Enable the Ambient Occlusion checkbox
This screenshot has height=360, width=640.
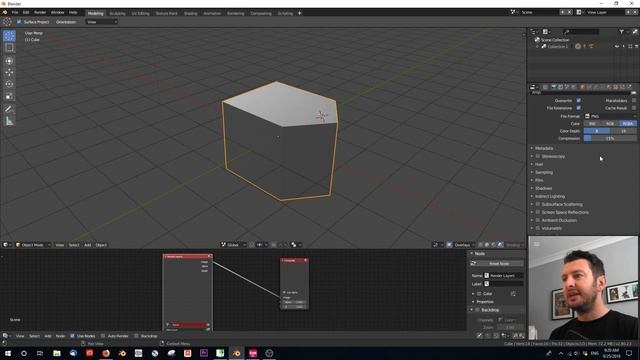pyautogui.click(x=538, y=220)
